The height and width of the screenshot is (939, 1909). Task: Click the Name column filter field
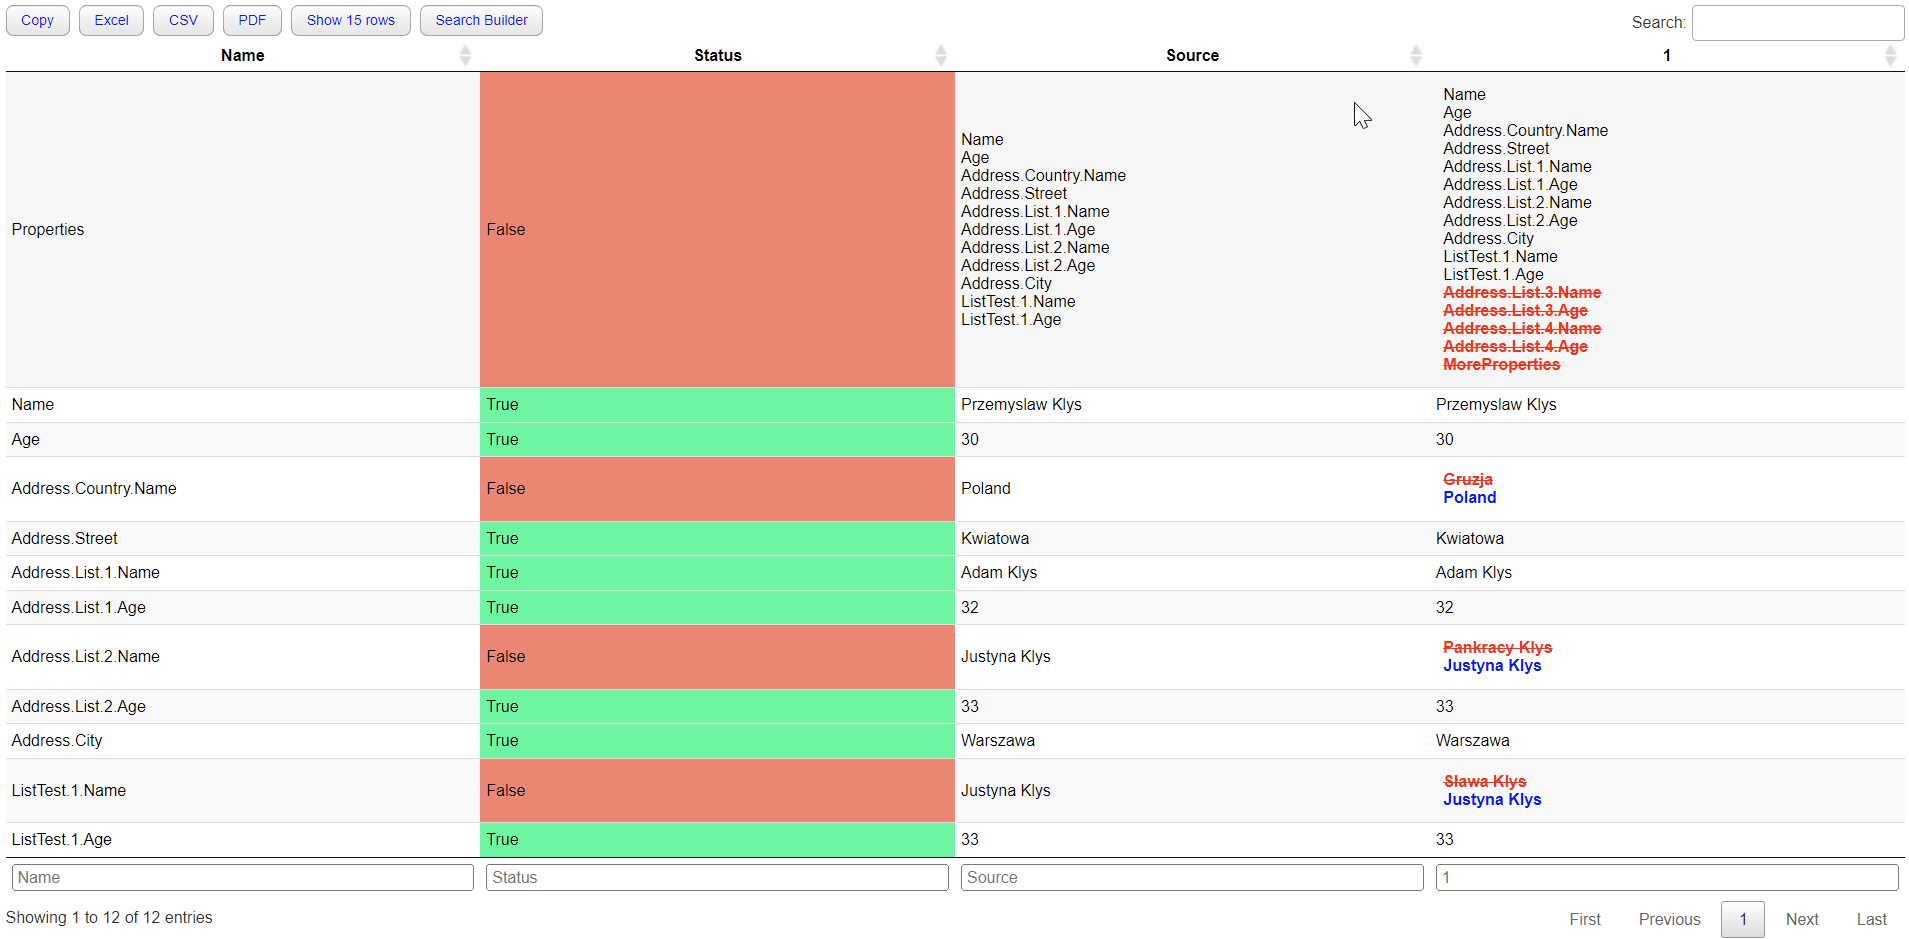[x=243, y=877]
